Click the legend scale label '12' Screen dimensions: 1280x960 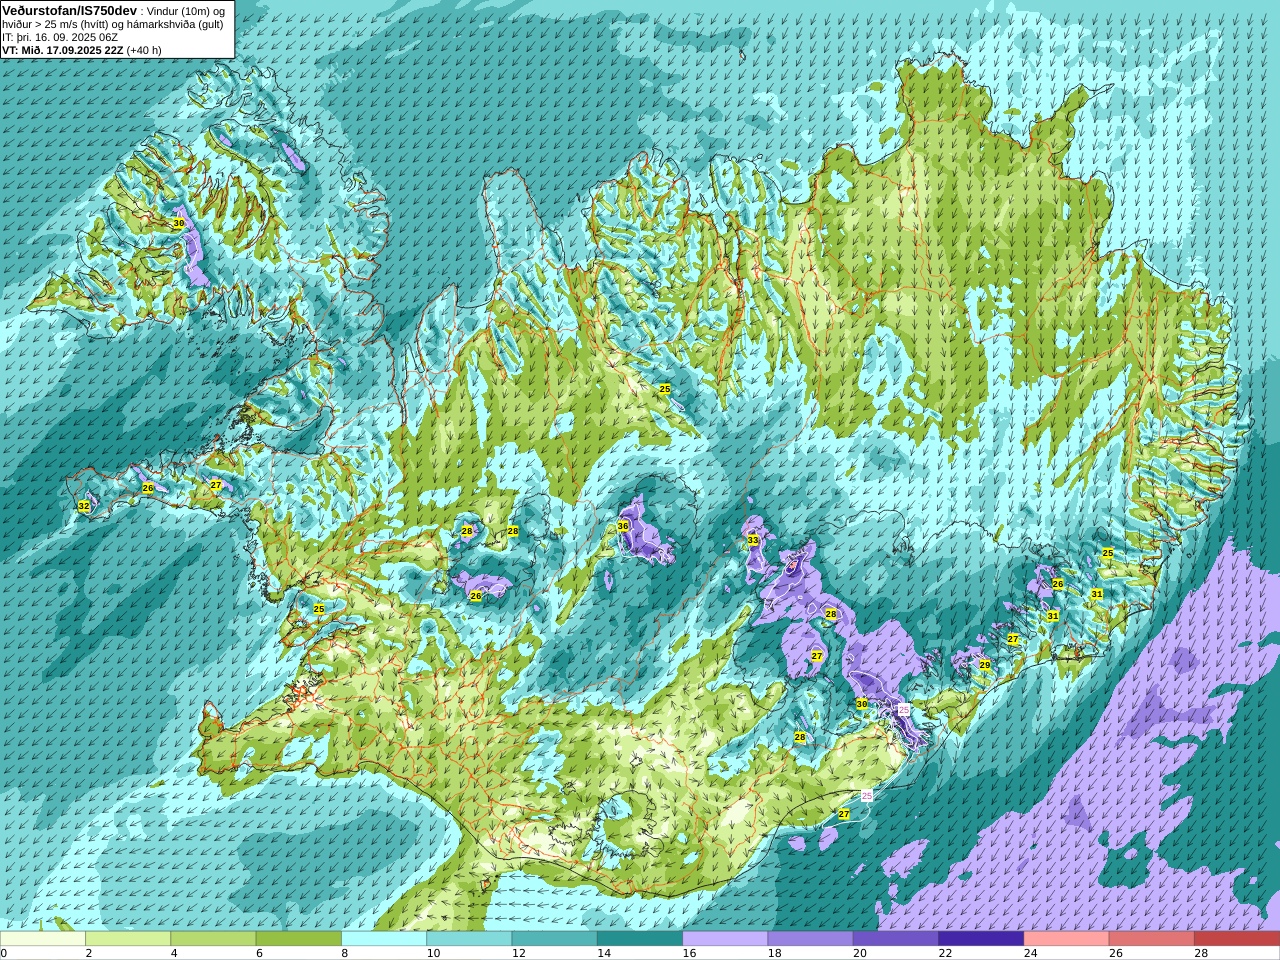(519, 953)
